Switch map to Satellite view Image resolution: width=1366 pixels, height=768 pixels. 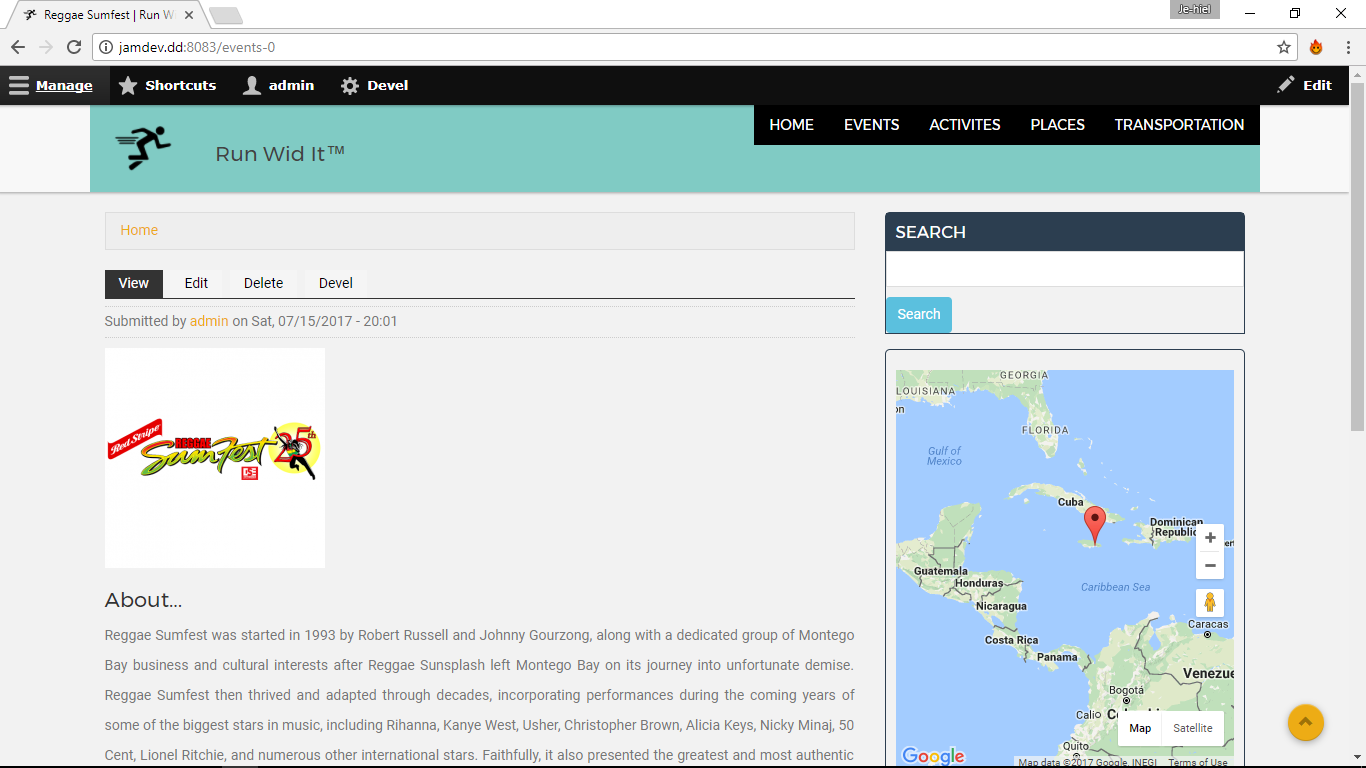(x=1193, y=728)
